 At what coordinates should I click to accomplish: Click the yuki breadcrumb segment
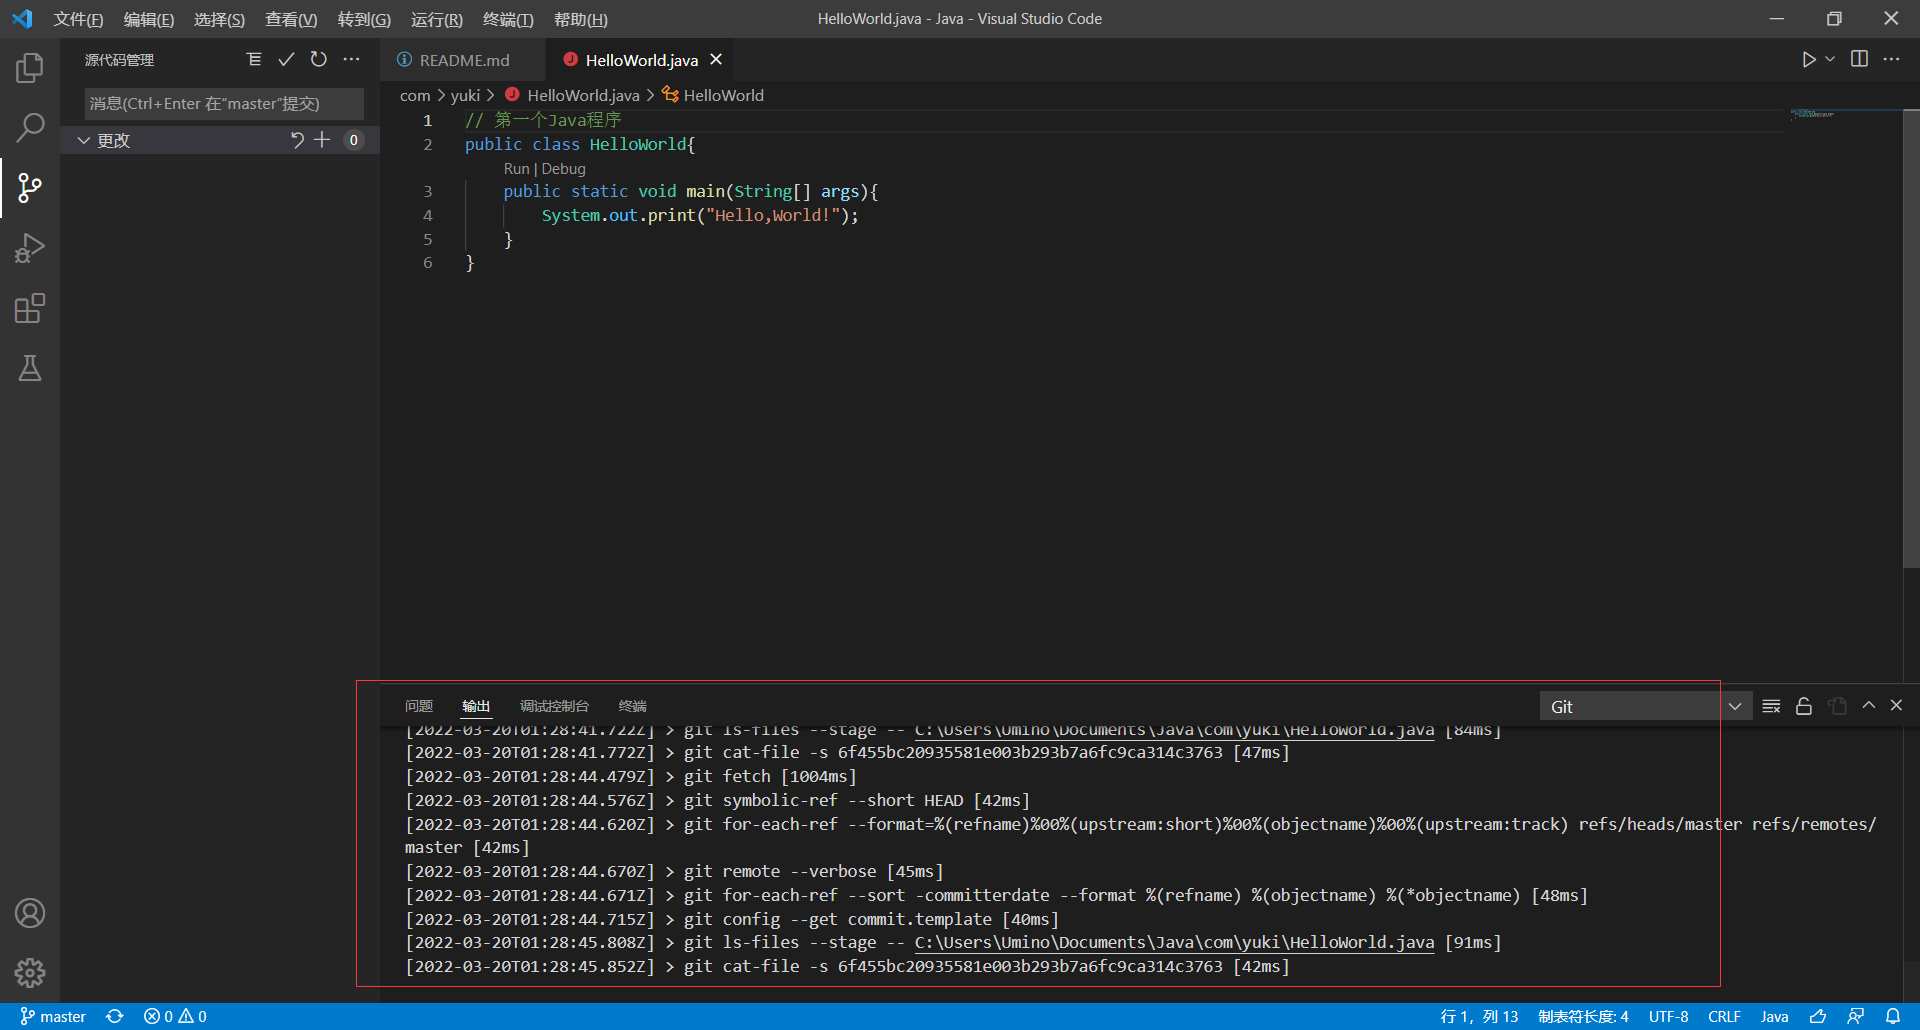465,95
